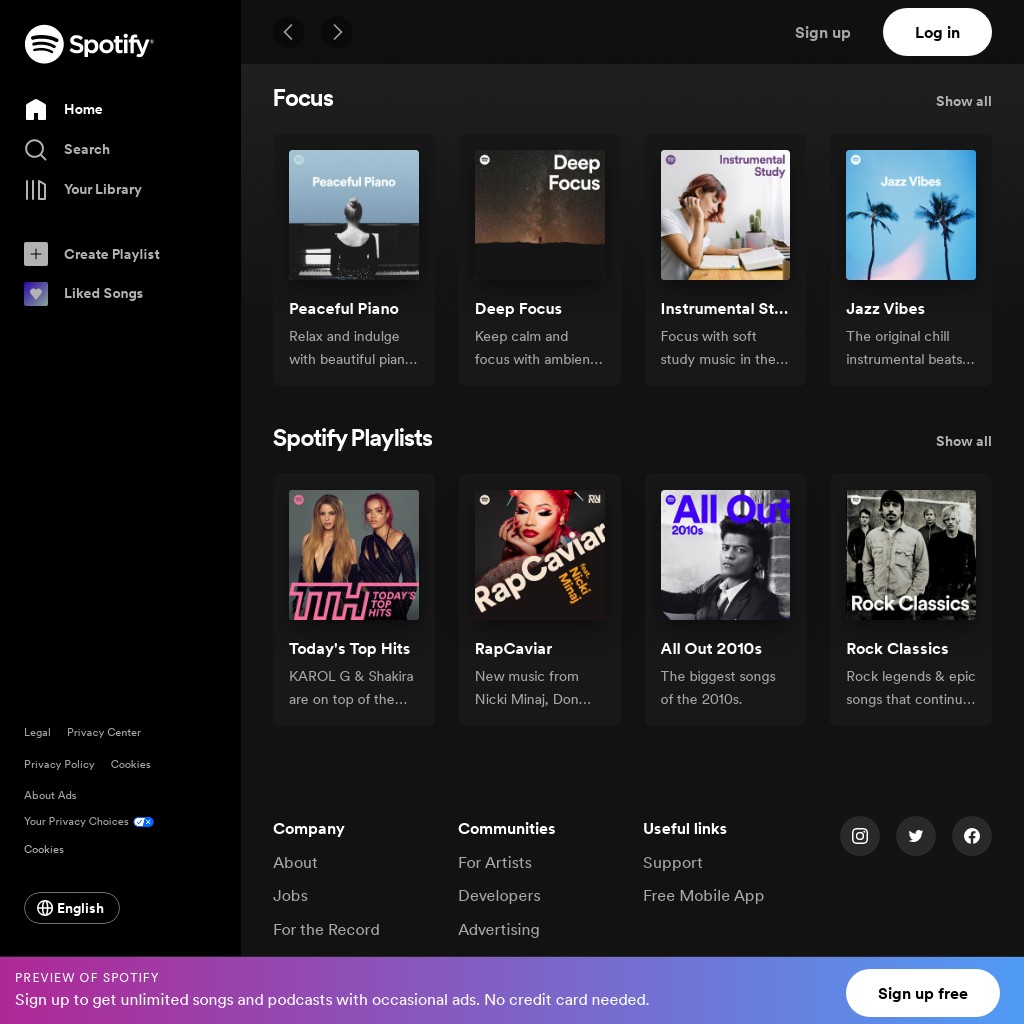Click the RapCaviar title text

click(513, 648)
